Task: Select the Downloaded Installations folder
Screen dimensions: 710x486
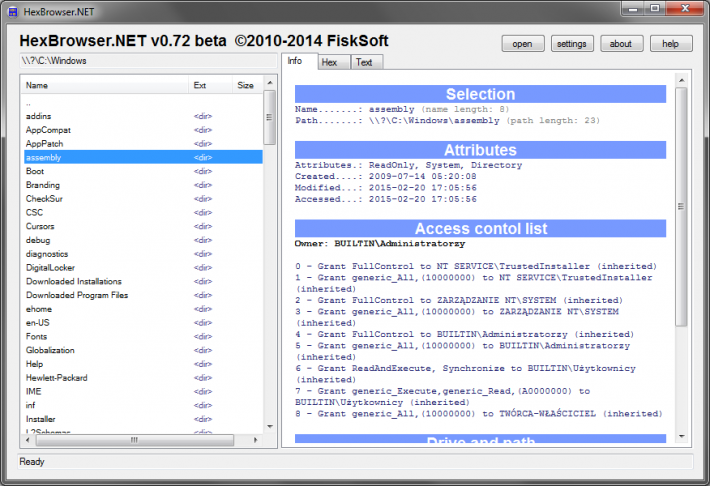Action: click(143, 281)
